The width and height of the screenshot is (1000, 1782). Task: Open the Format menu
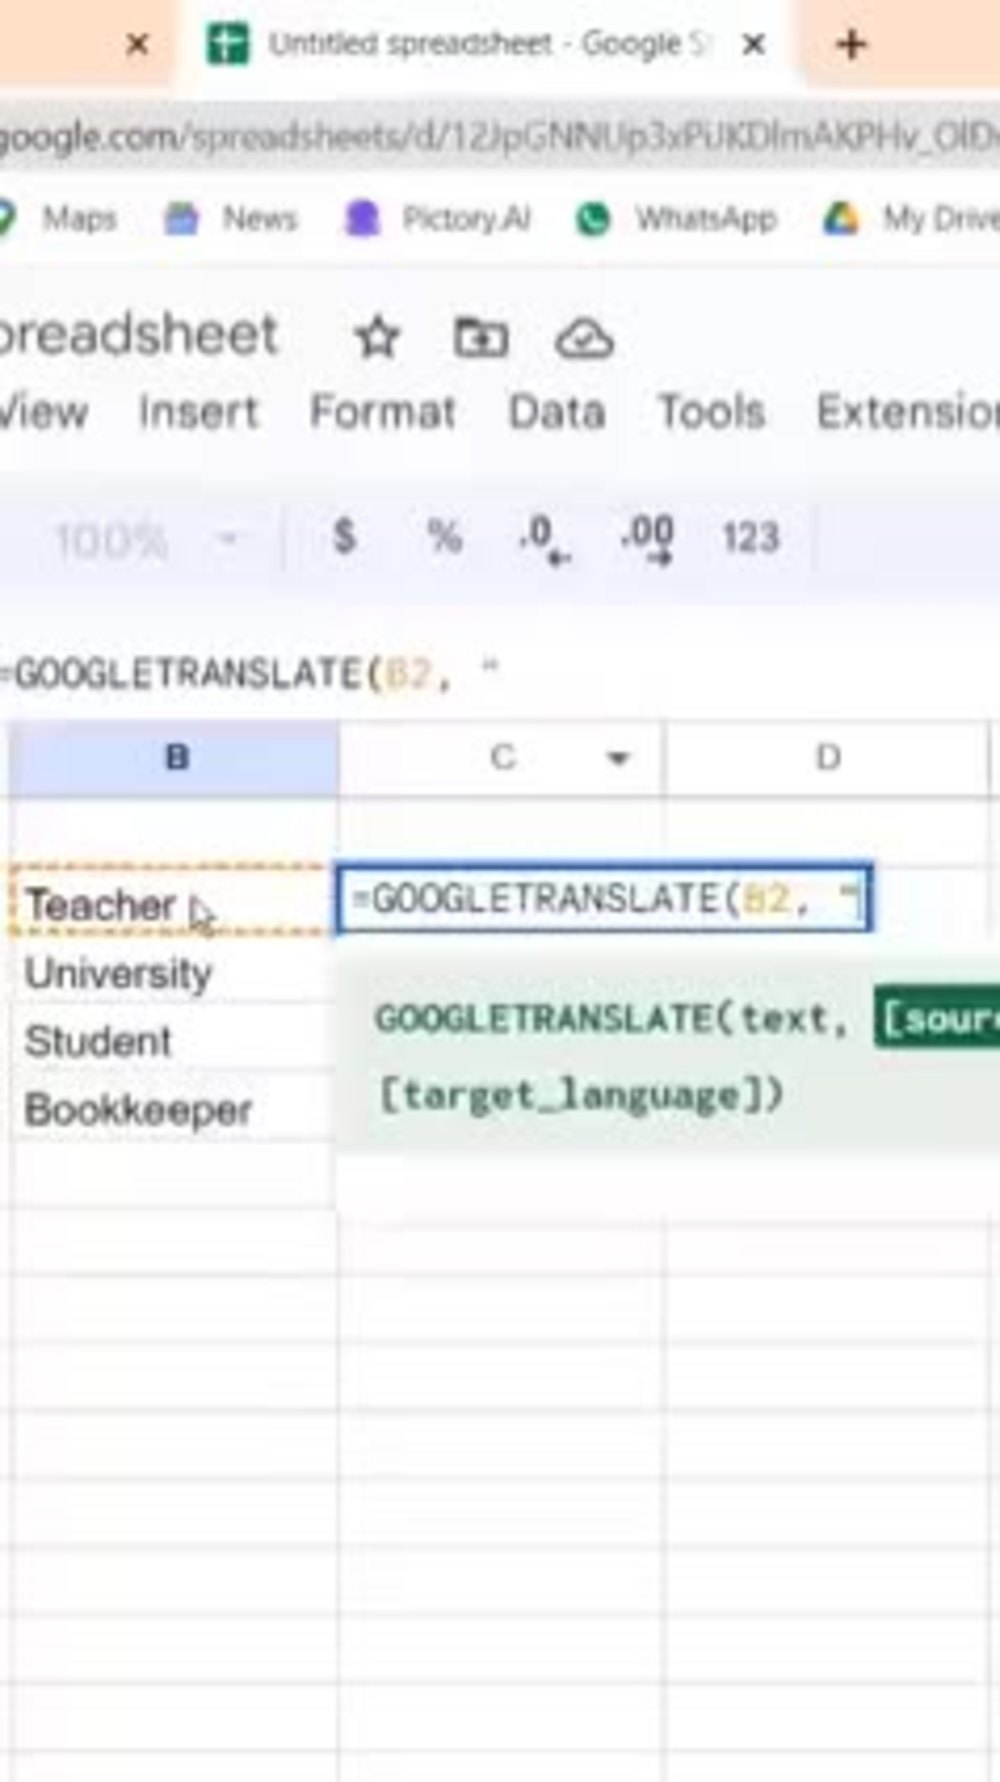pyautogui.click(x=383, y=412)
